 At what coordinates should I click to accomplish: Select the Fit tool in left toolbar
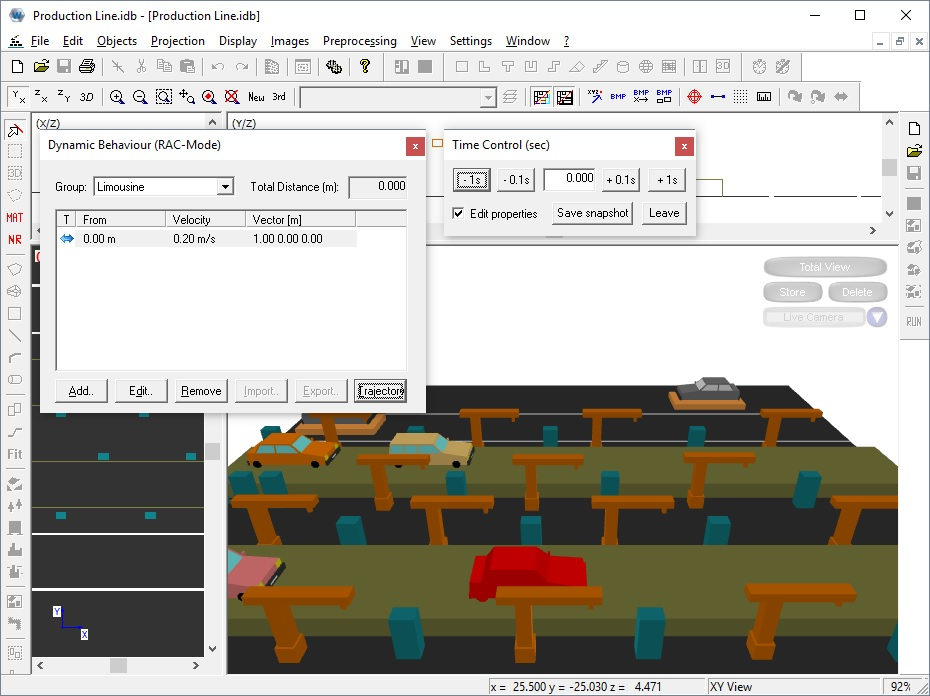click(15, 455)
